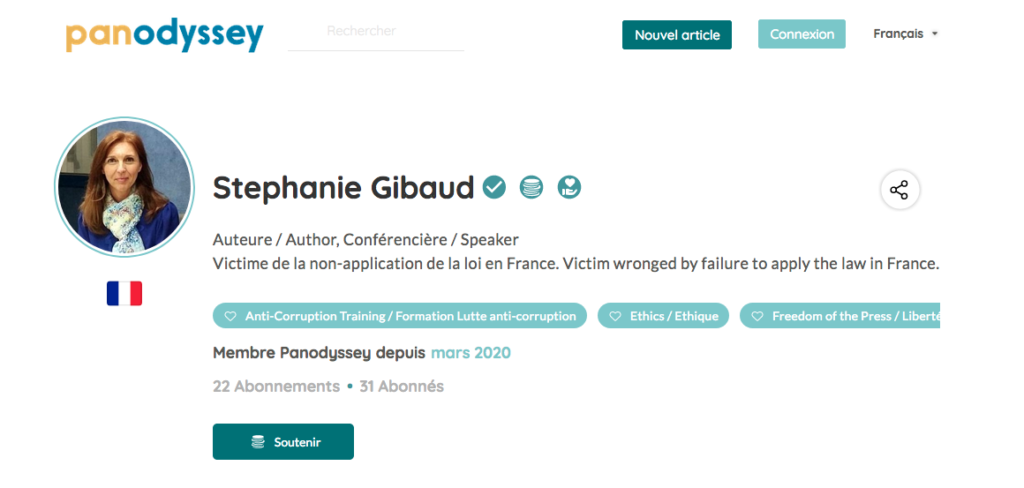Click the Panodyssey logo
1024x488 pixels.
165,35
